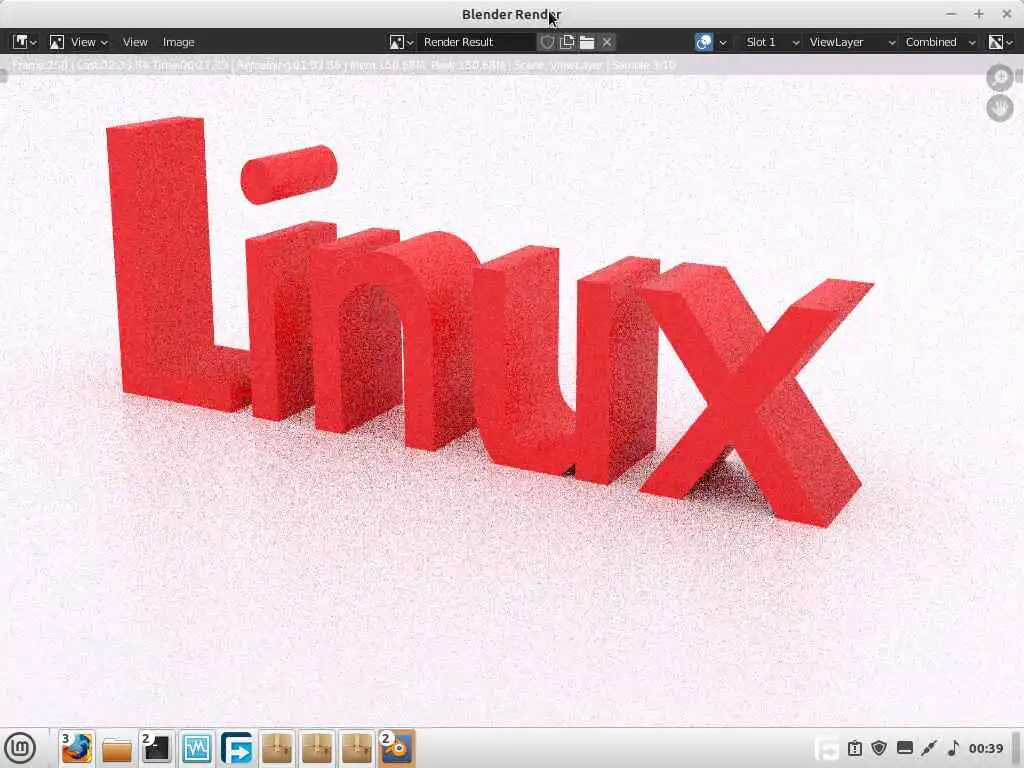Screen dimensions: 1024x768
Task: Open the View menu in header
Action: click(135, 42)
